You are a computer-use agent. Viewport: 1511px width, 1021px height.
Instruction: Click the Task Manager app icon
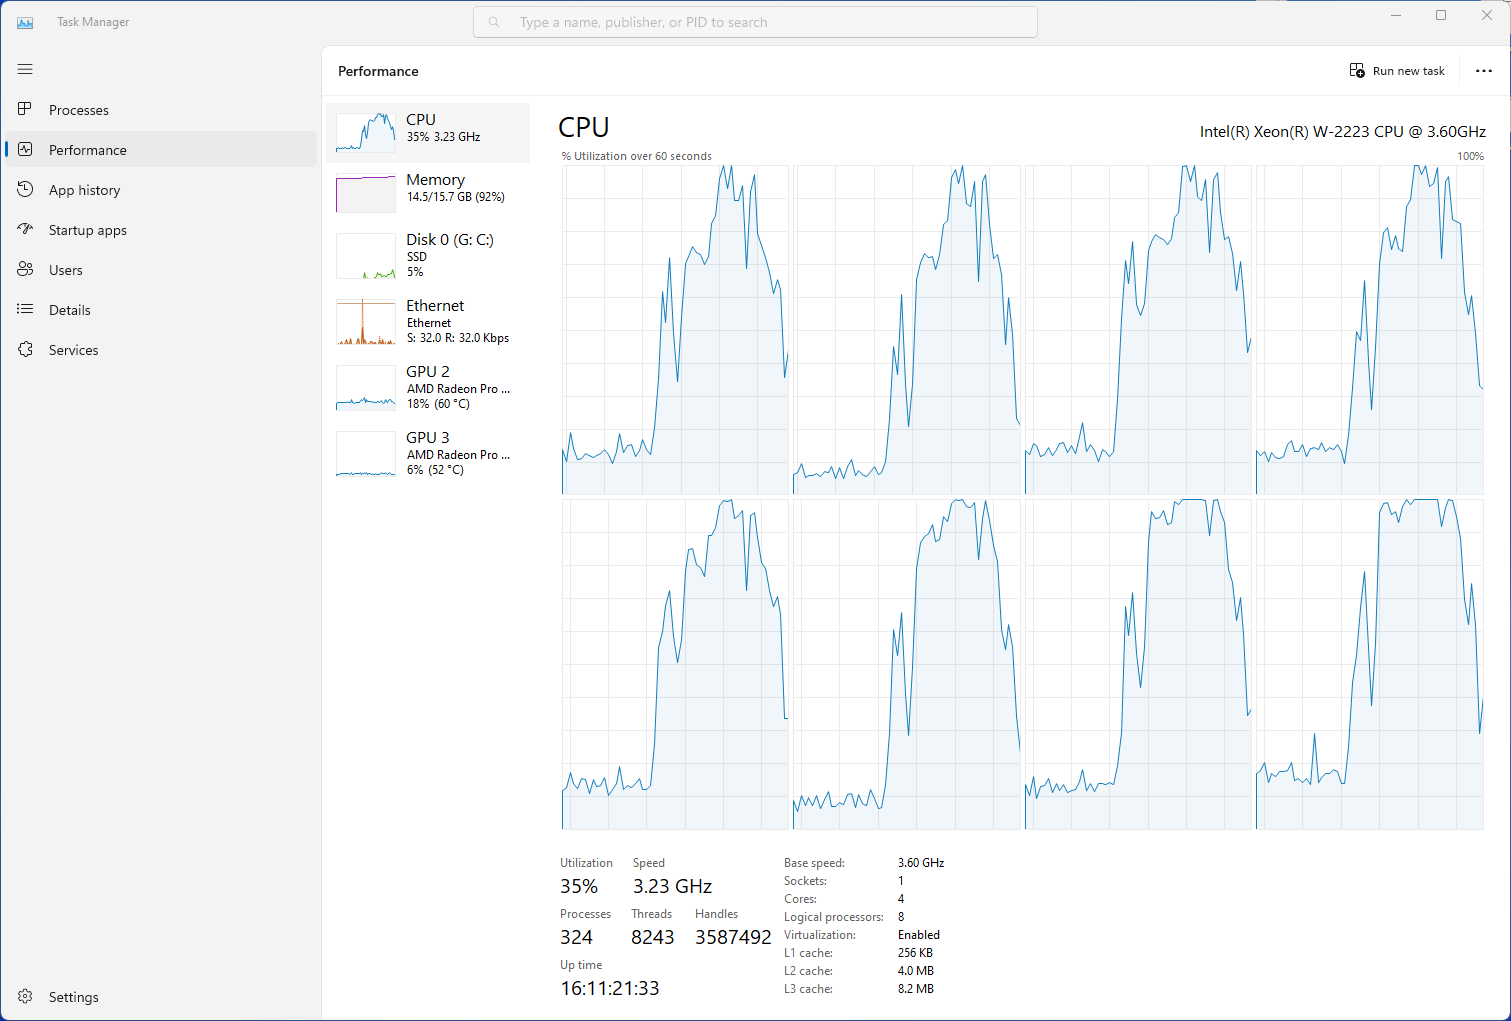tap(25, 22)
